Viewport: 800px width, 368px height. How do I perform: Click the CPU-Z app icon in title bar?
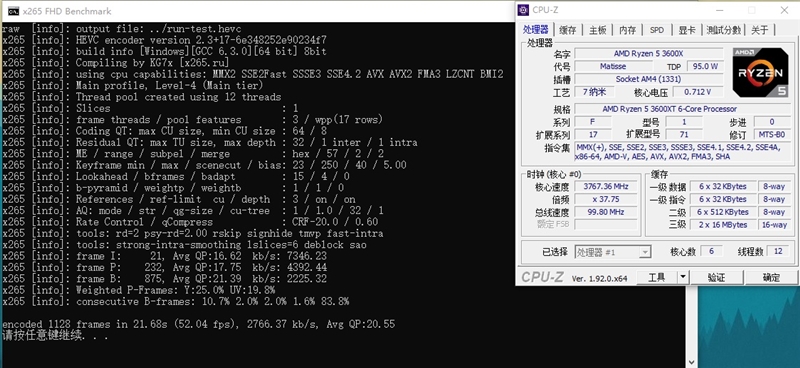click(x=523, y=10)
